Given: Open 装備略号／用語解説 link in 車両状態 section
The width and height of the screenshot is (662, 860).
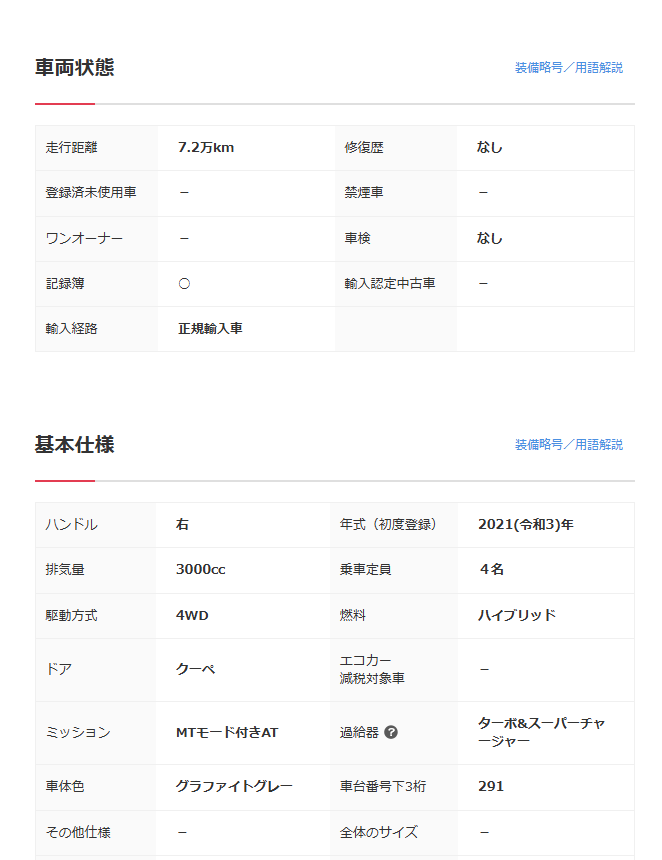Looking at the screenshot, I should pyautogui.click(x=568, y=68).
